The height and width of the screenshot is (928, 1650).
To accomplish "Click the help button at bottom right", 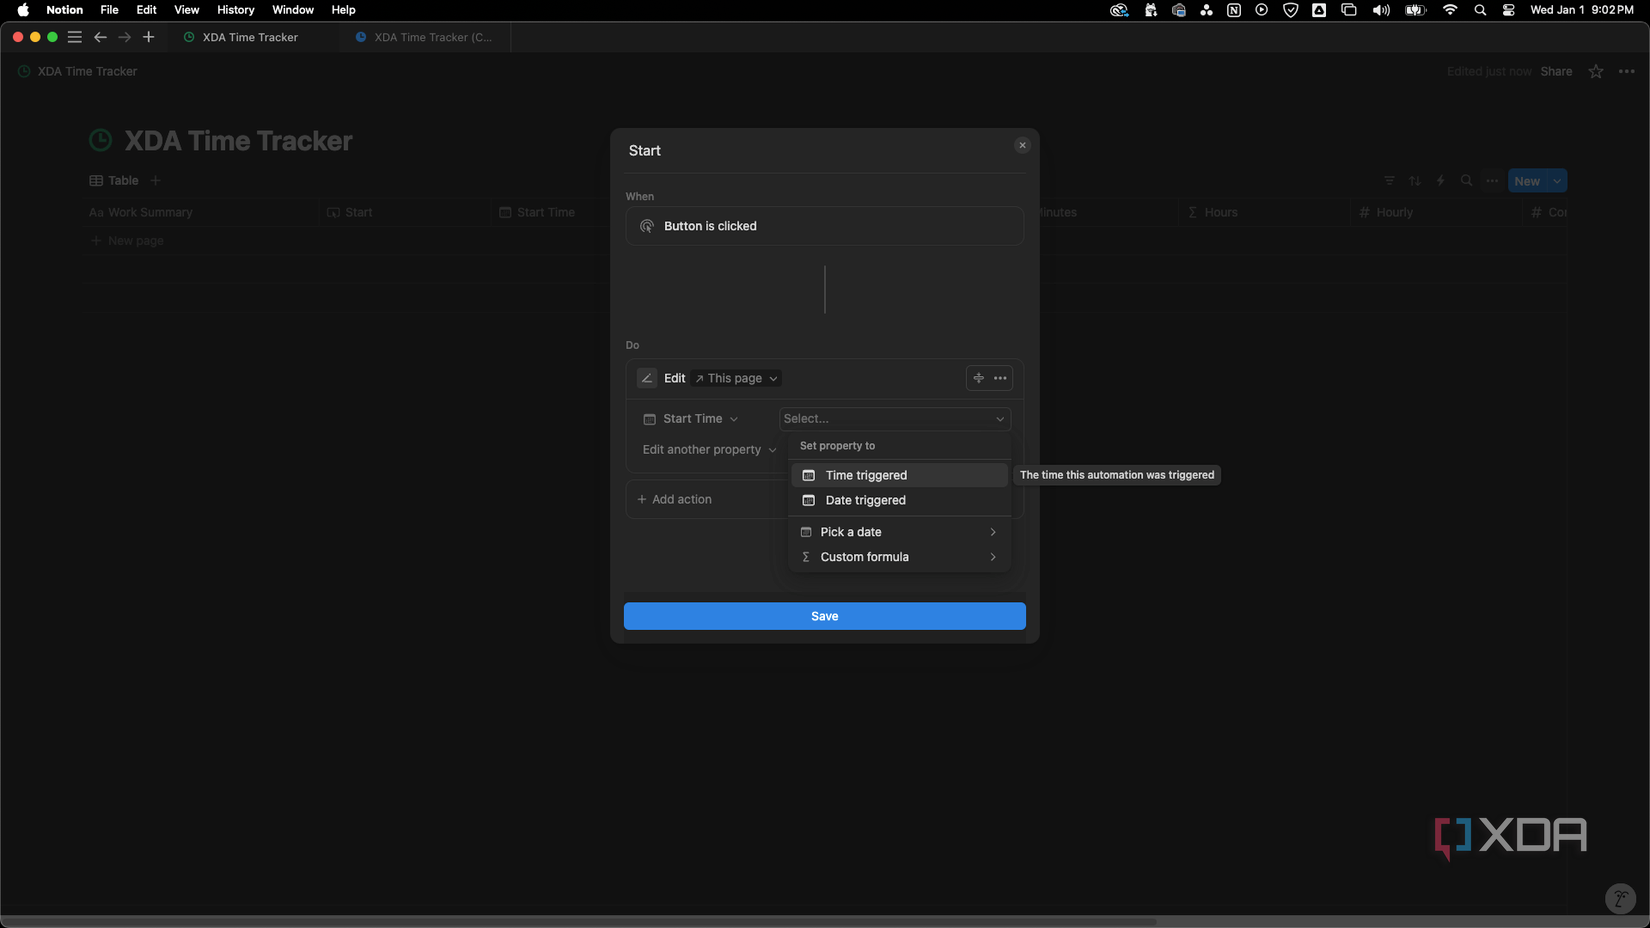I will 1620,898.
